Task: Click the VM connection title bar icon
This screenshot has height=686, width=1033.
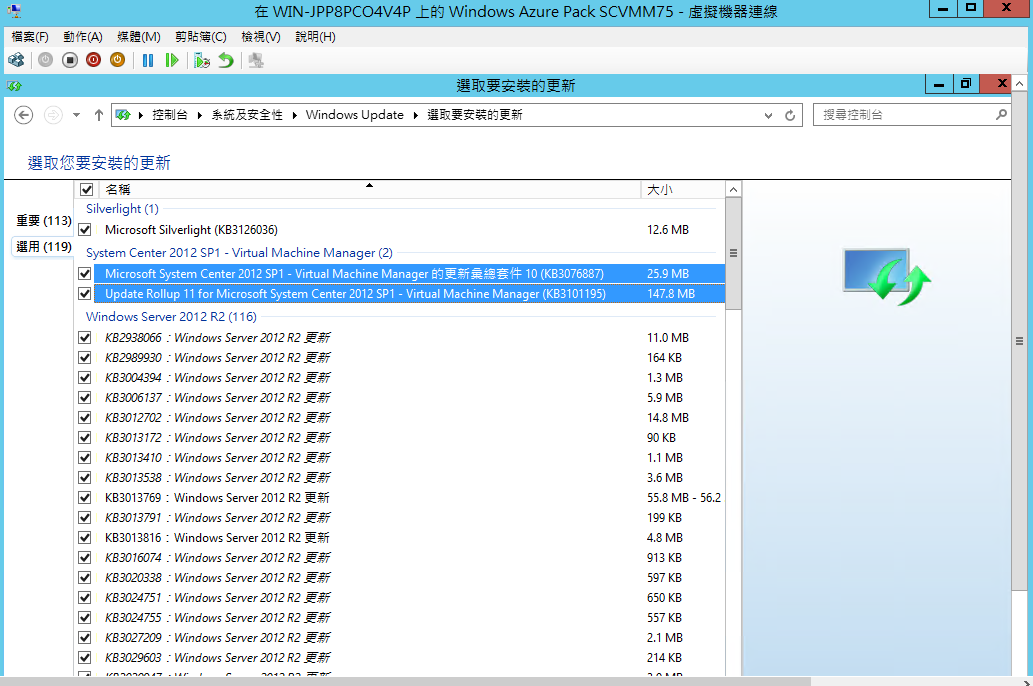Action: pos(14,11)
